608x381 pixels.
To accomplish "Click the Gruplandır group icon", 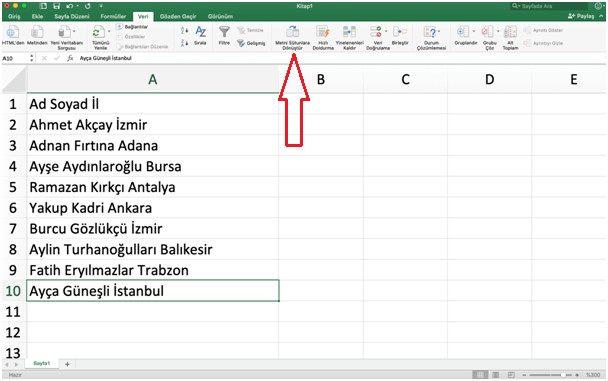I will [x=463, y=32].
